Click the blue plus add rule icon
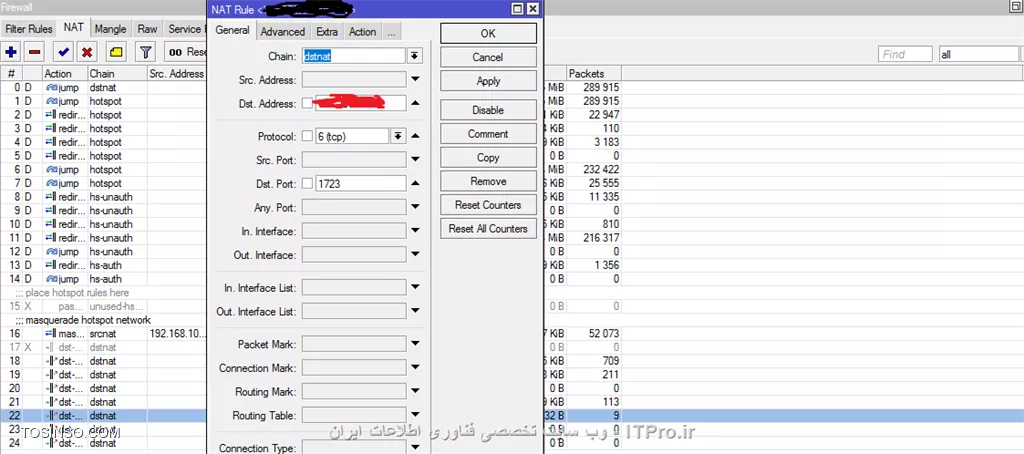Image resolution: width=1024 pixels, height=454 pixels. pyautogui.click(x=11, y=52)
